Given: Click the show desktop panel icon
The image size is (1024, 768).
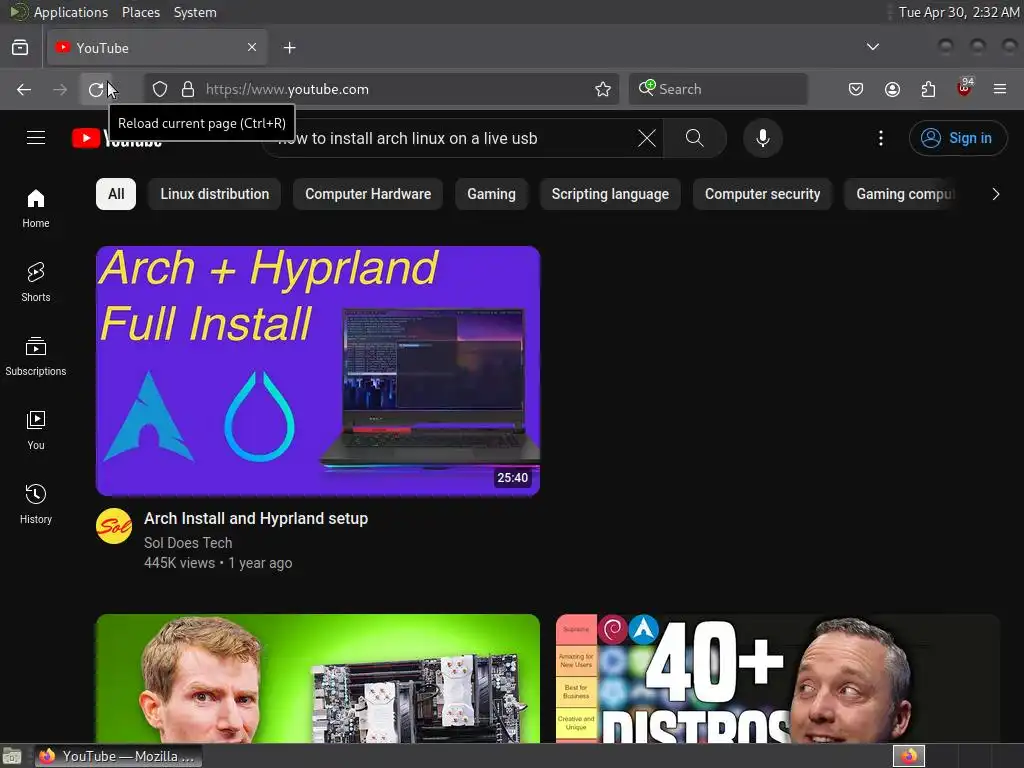Looking at the screenshot, I should click(x=12, y=756).
